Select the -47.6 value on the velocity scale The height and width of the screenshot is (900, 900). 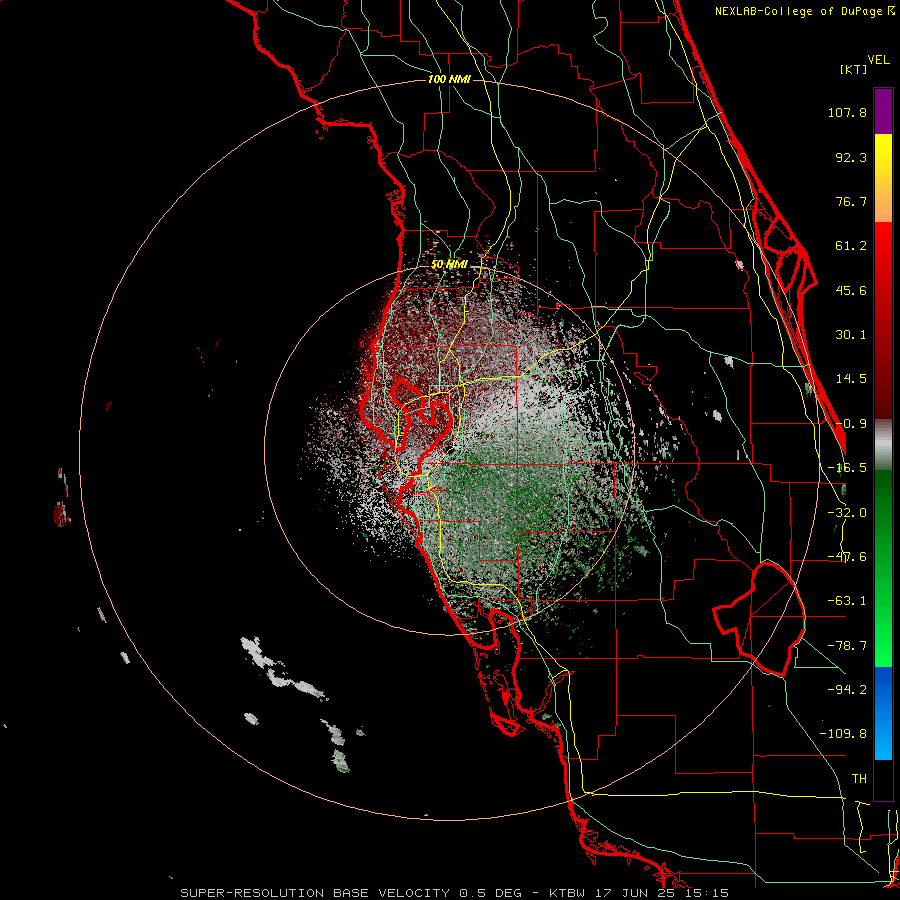tap(847, 557)
